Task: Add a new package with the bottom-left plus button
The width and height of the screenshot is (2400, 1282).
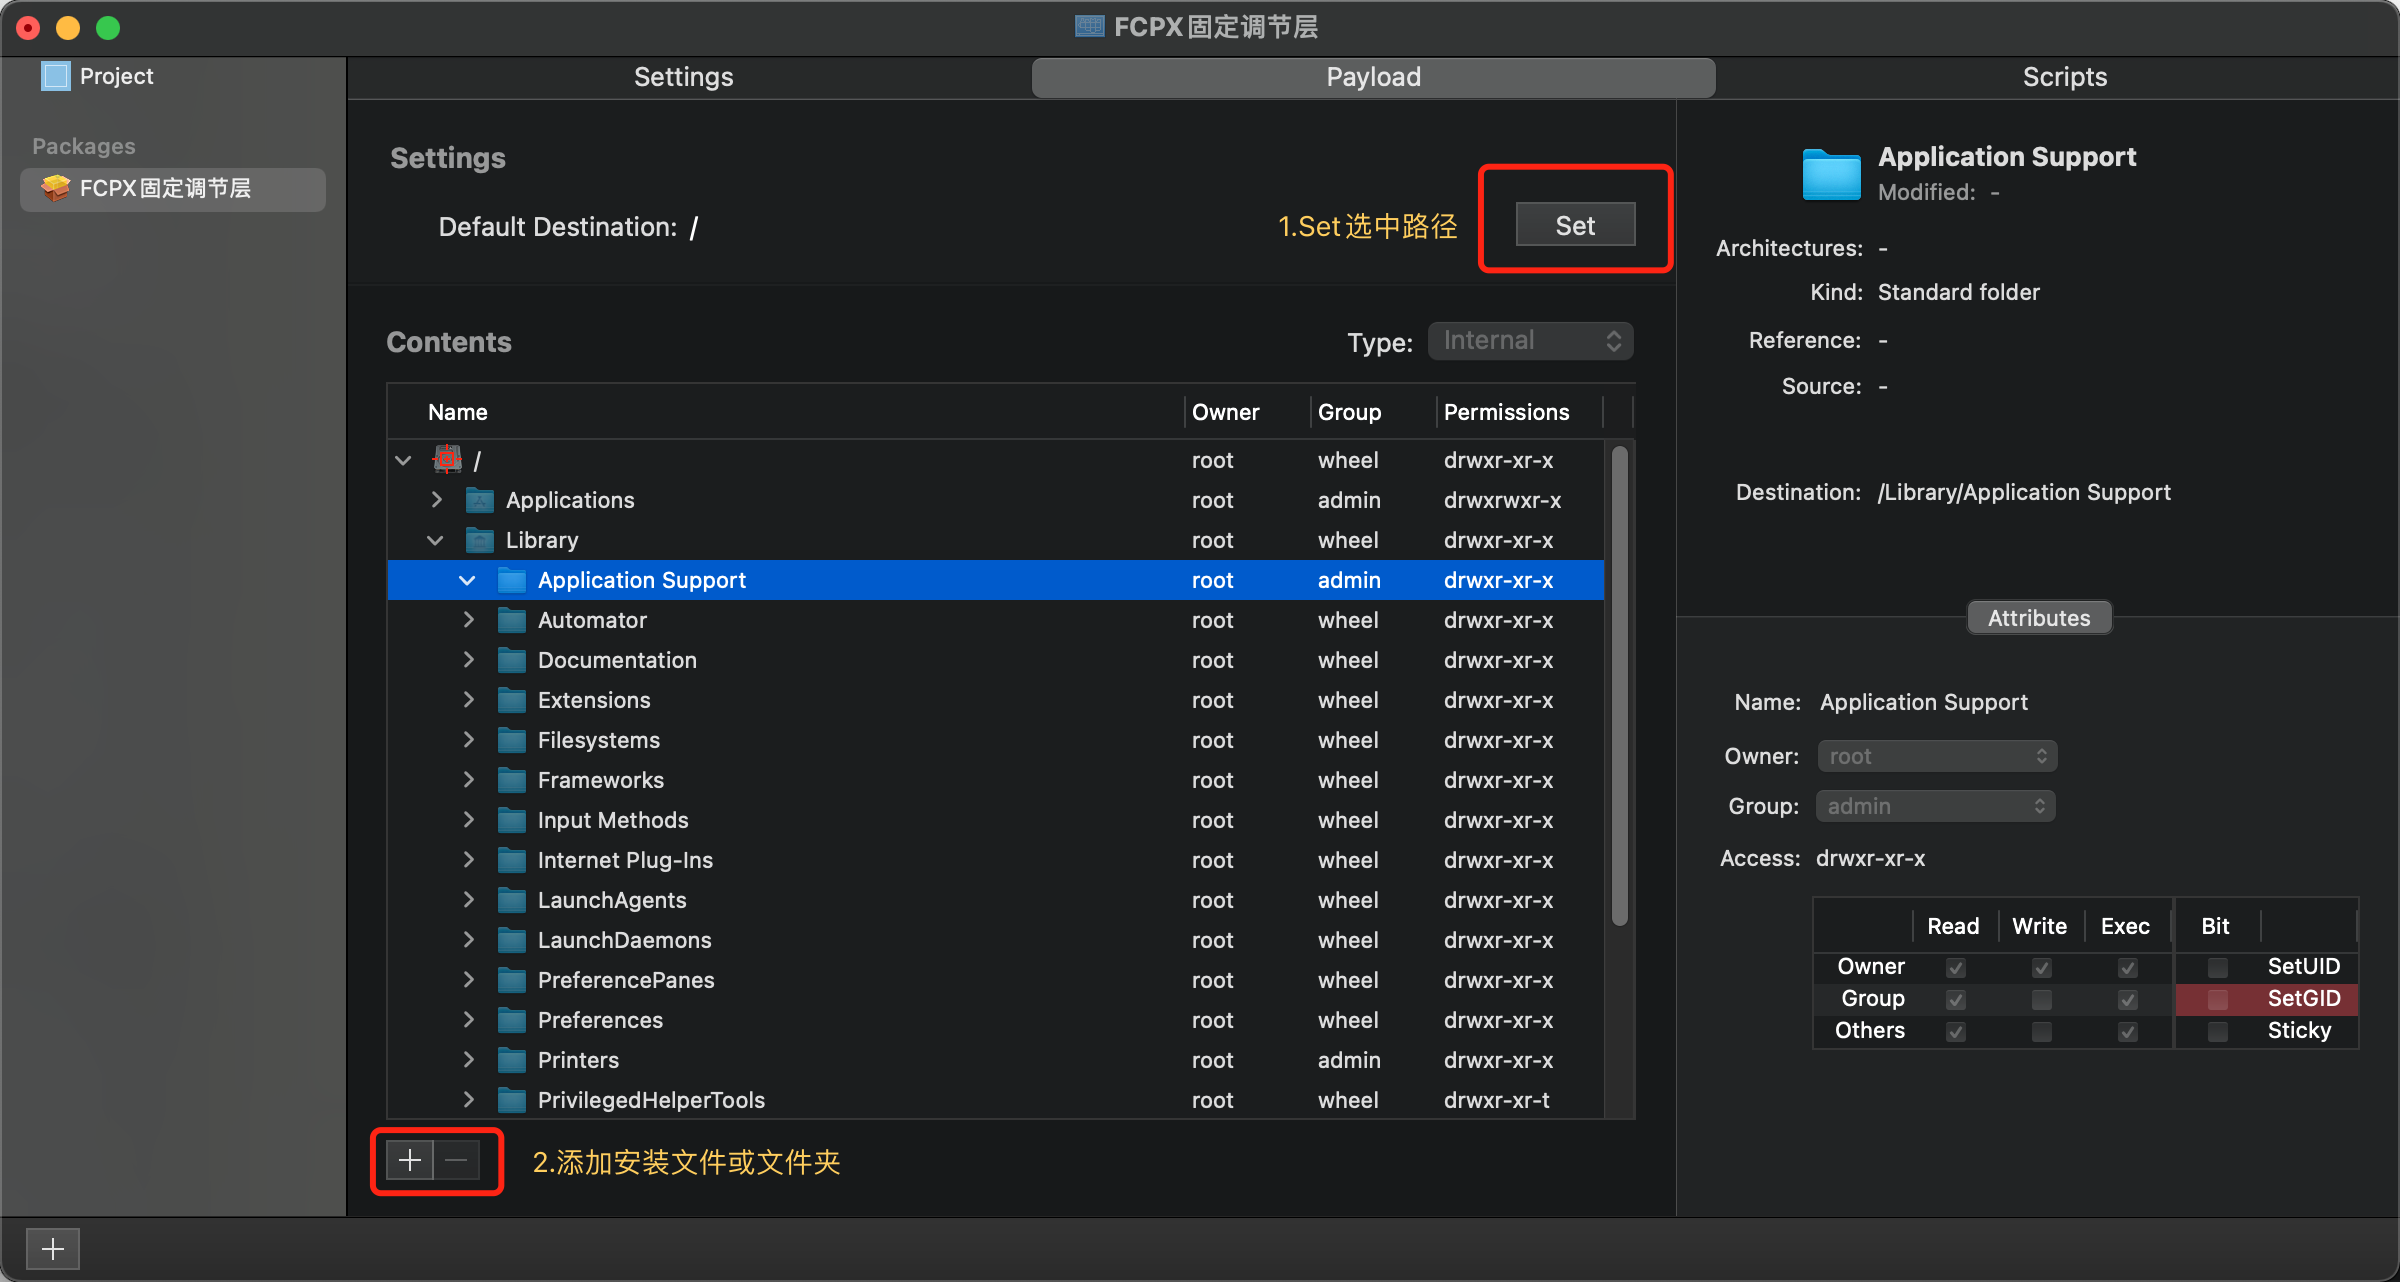Action: click(53, 1249)
